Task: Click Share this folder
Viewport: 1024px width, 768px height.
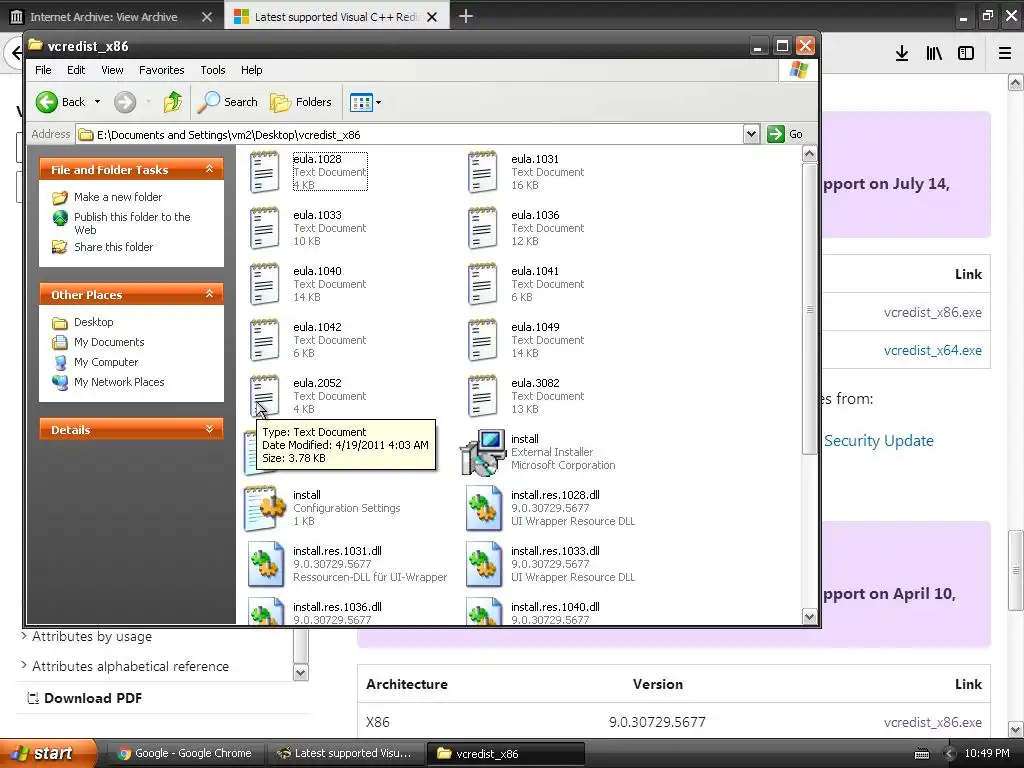Action: pyautogui.click(x=113, y=247)
